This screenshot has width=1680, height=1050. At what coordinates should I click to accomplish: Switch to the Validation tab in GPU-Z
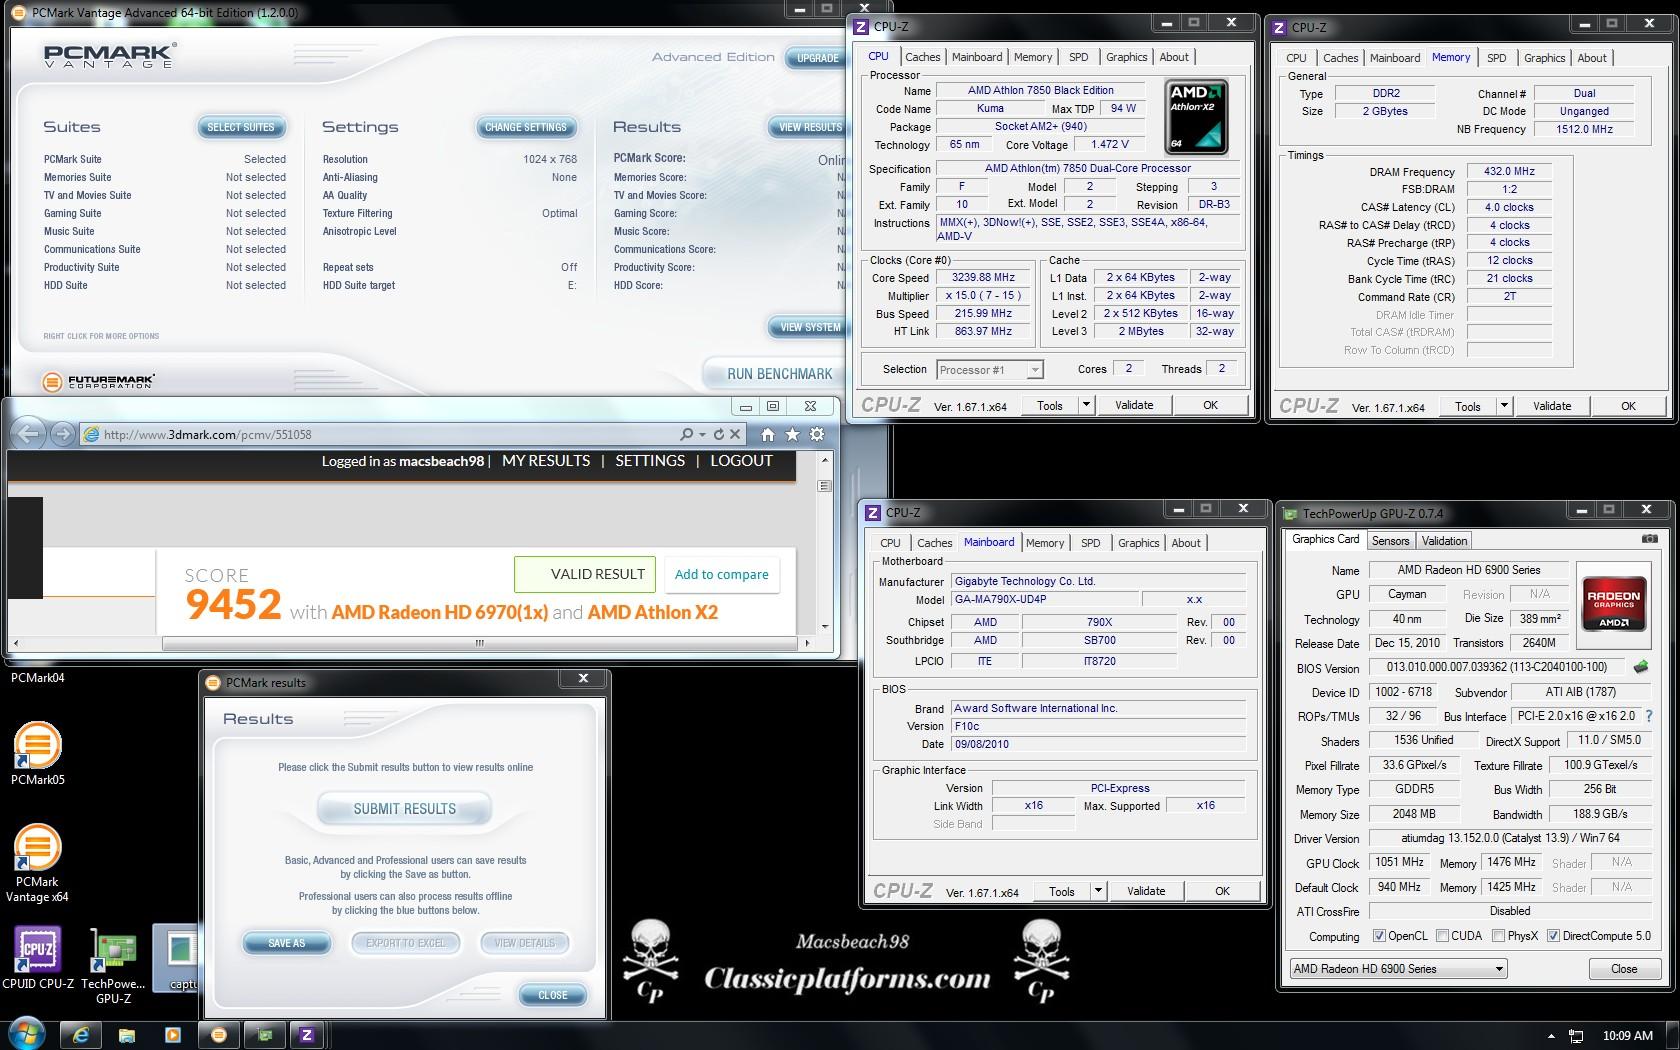click(1444, 541)
